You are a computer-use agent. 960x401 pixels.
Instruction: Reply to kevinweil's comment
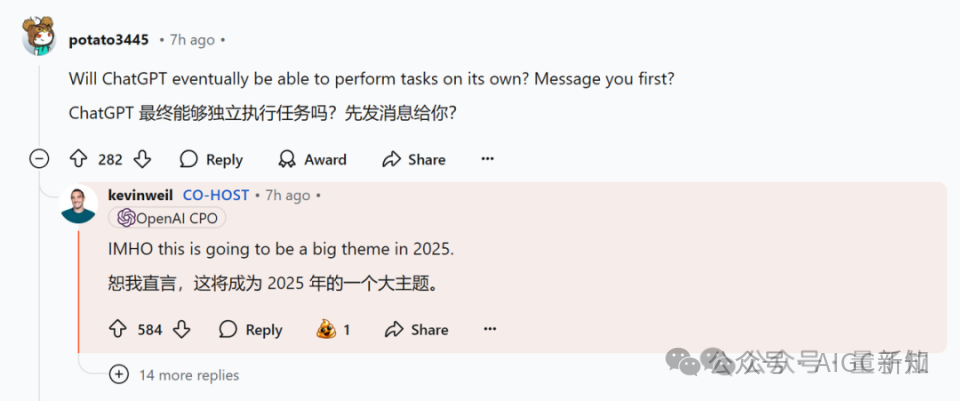coord(250,330)
